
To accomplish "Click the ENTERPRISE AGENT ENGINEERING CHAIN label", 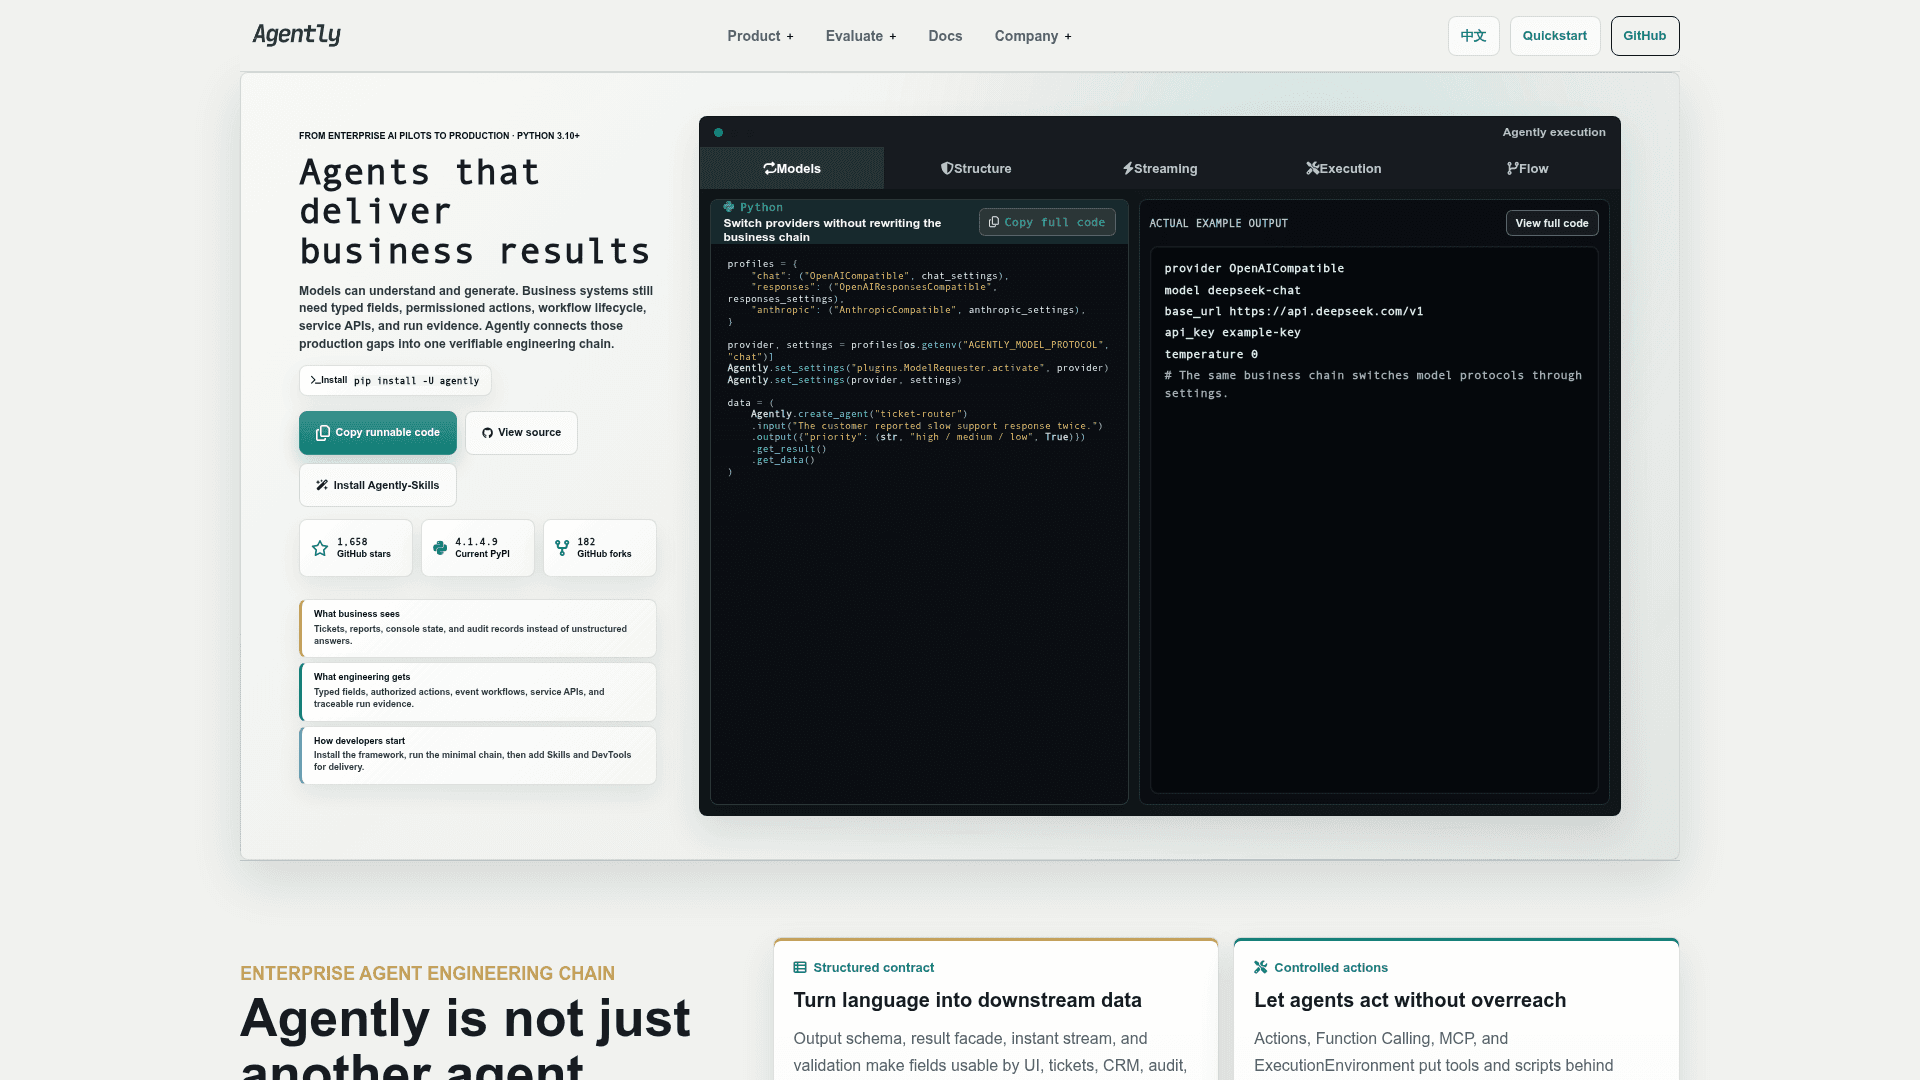I will tap(427, 973).
